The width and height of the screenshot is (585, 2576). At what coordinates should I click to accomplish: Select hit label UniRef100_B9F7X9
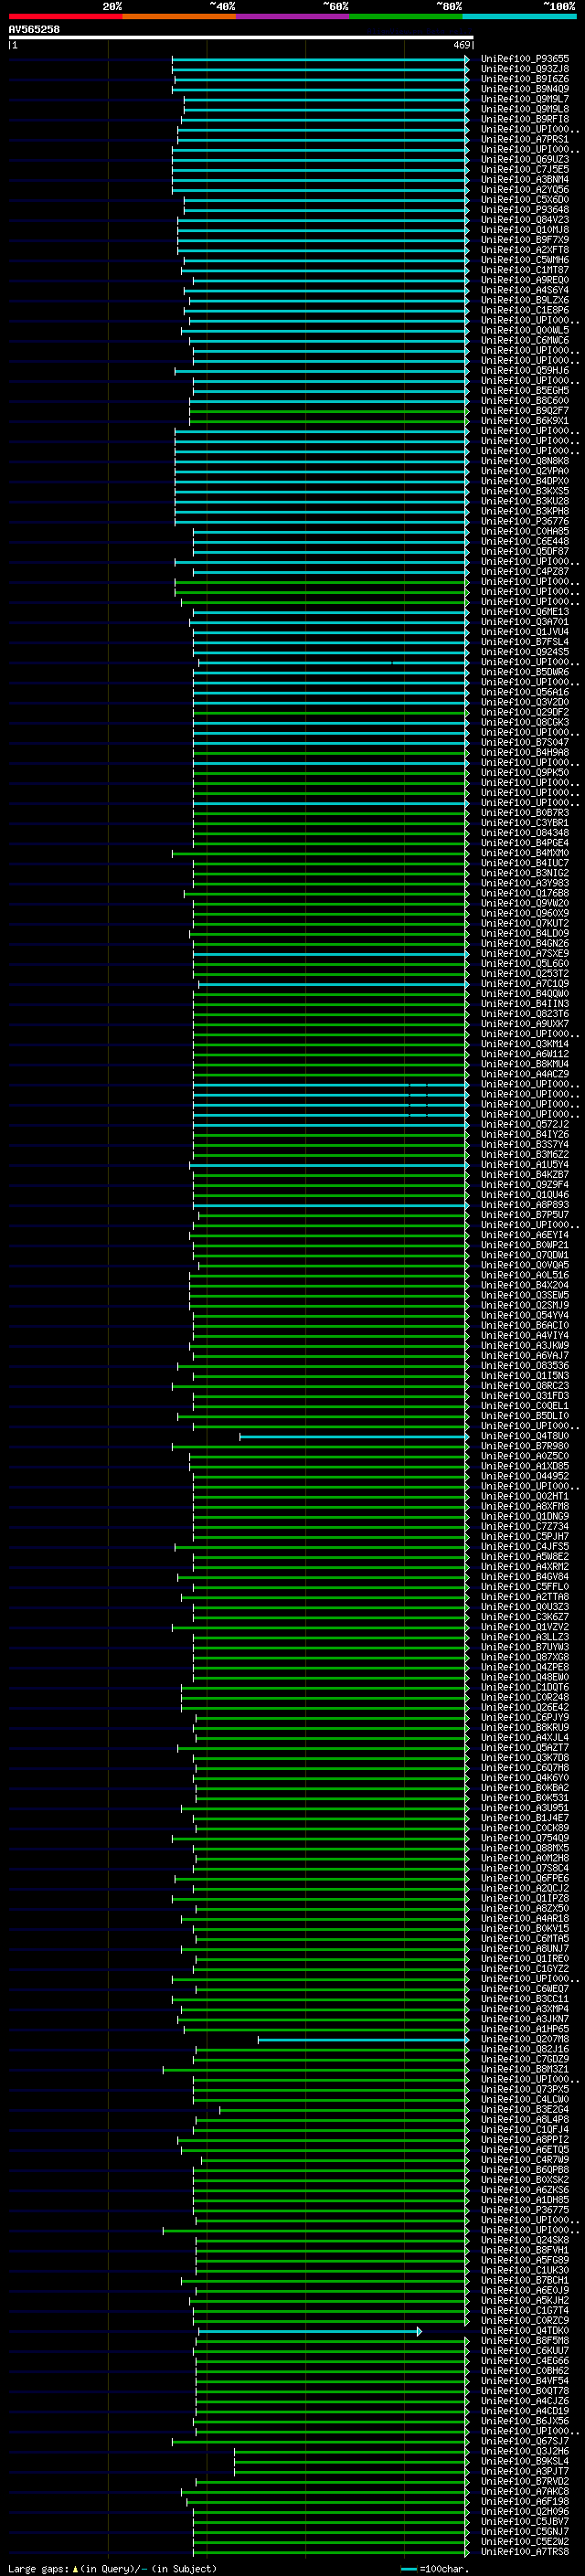[x=525, y=240]
